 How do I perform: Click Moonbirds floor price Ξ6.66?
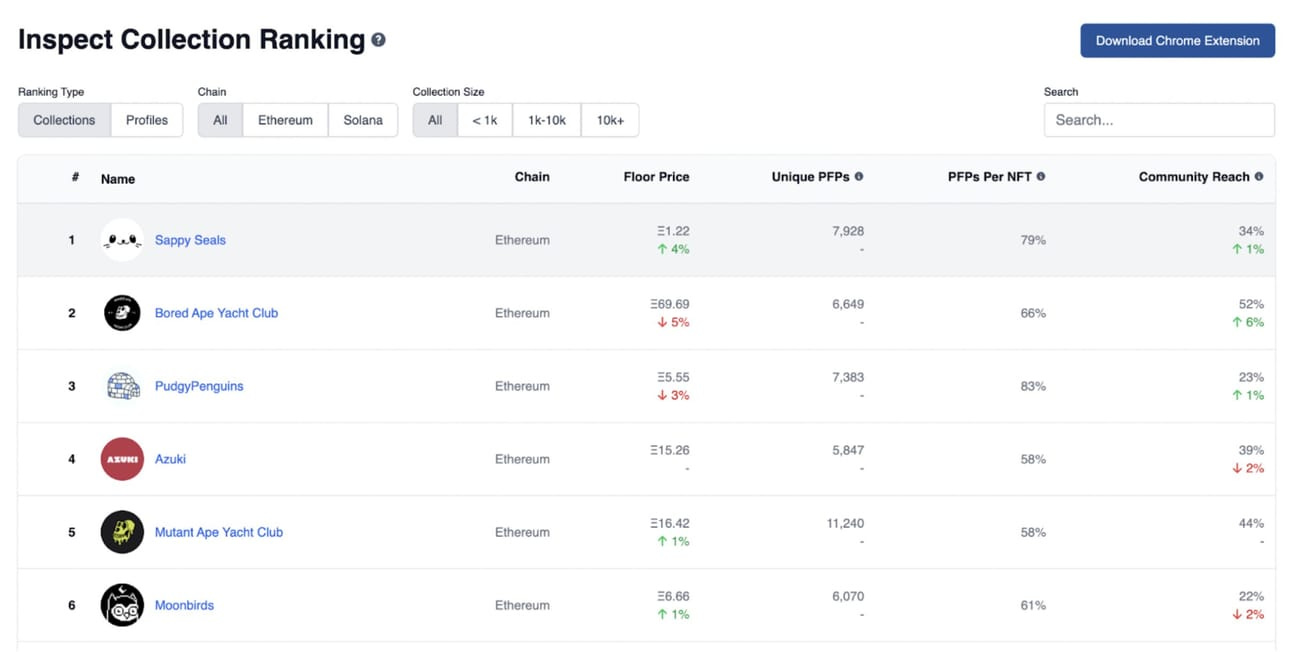673,596
